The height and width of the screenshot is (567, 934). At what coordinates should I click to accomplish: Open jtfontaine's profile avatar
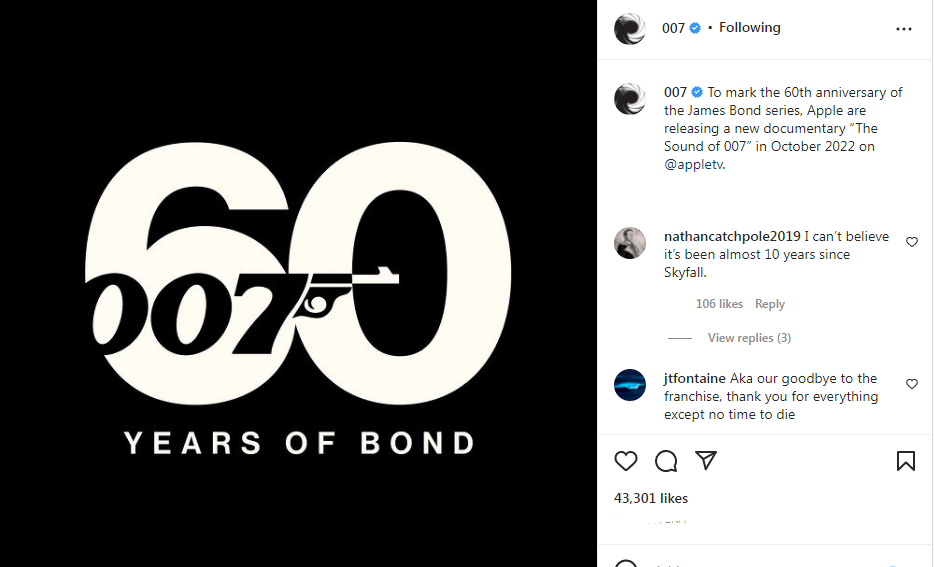click(630, 385)
